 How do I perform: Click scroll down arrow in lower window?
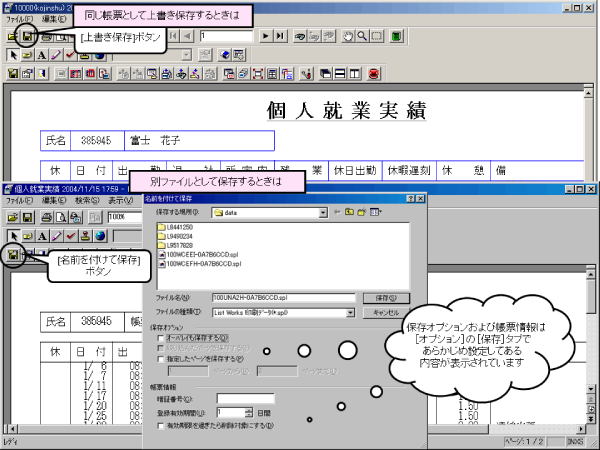[x=590, y=389]
